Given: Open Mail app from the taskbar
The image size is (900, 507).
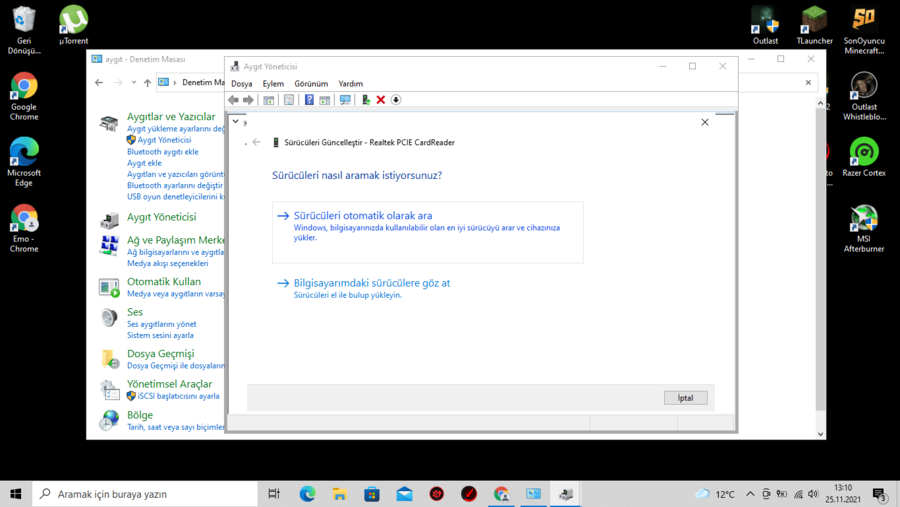Looking at the screenshot, I should pyautogui.click(x=404, y=494).
